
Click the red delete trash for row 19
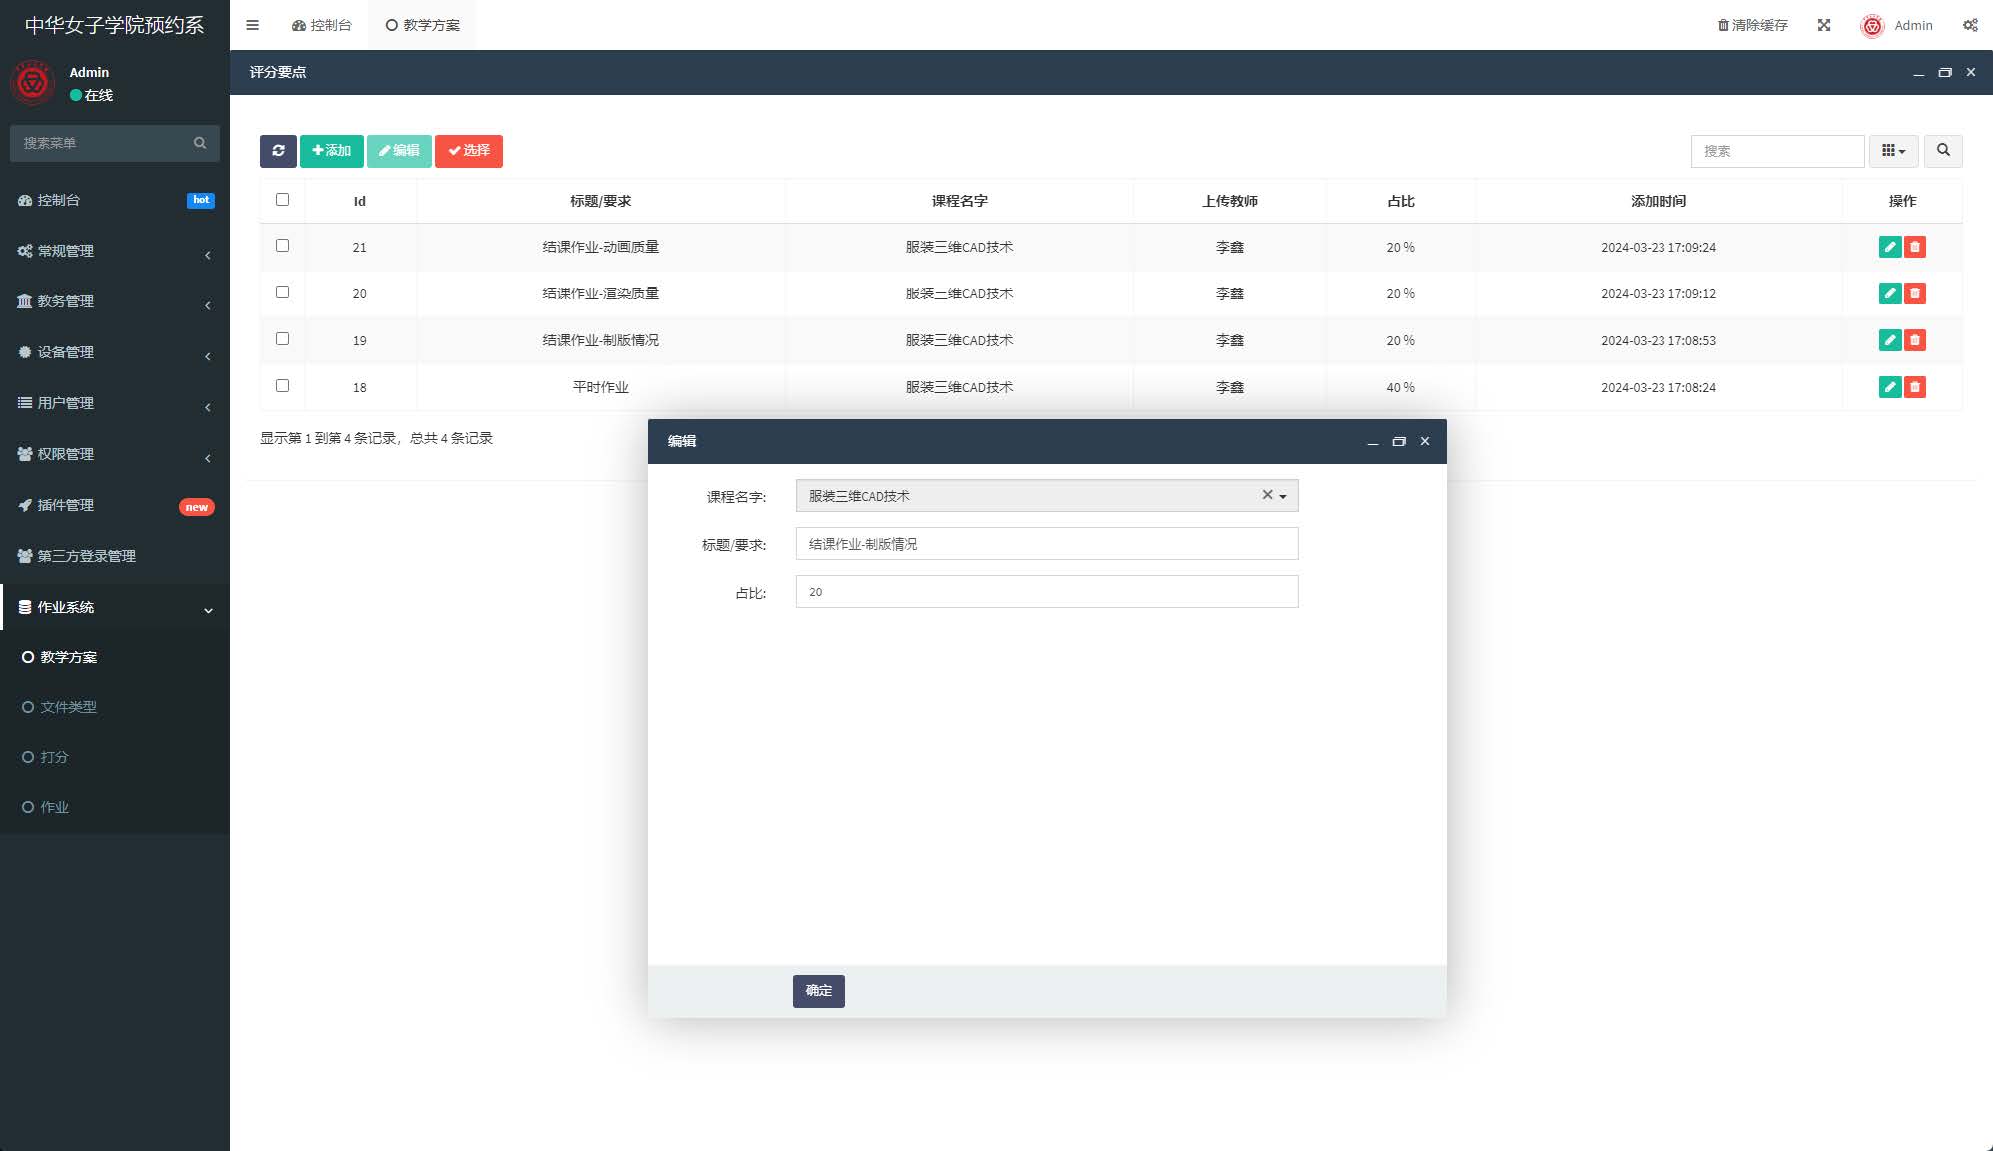click(1914, 340)
